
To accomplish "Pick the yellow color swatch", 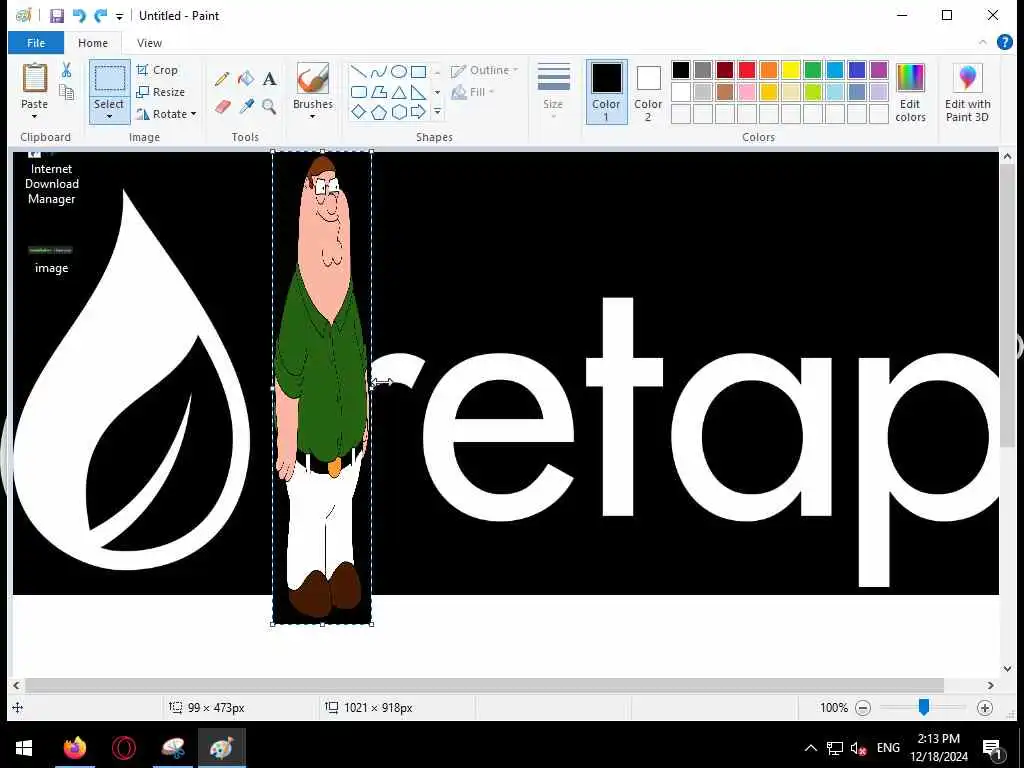I will tap(791, 70).
